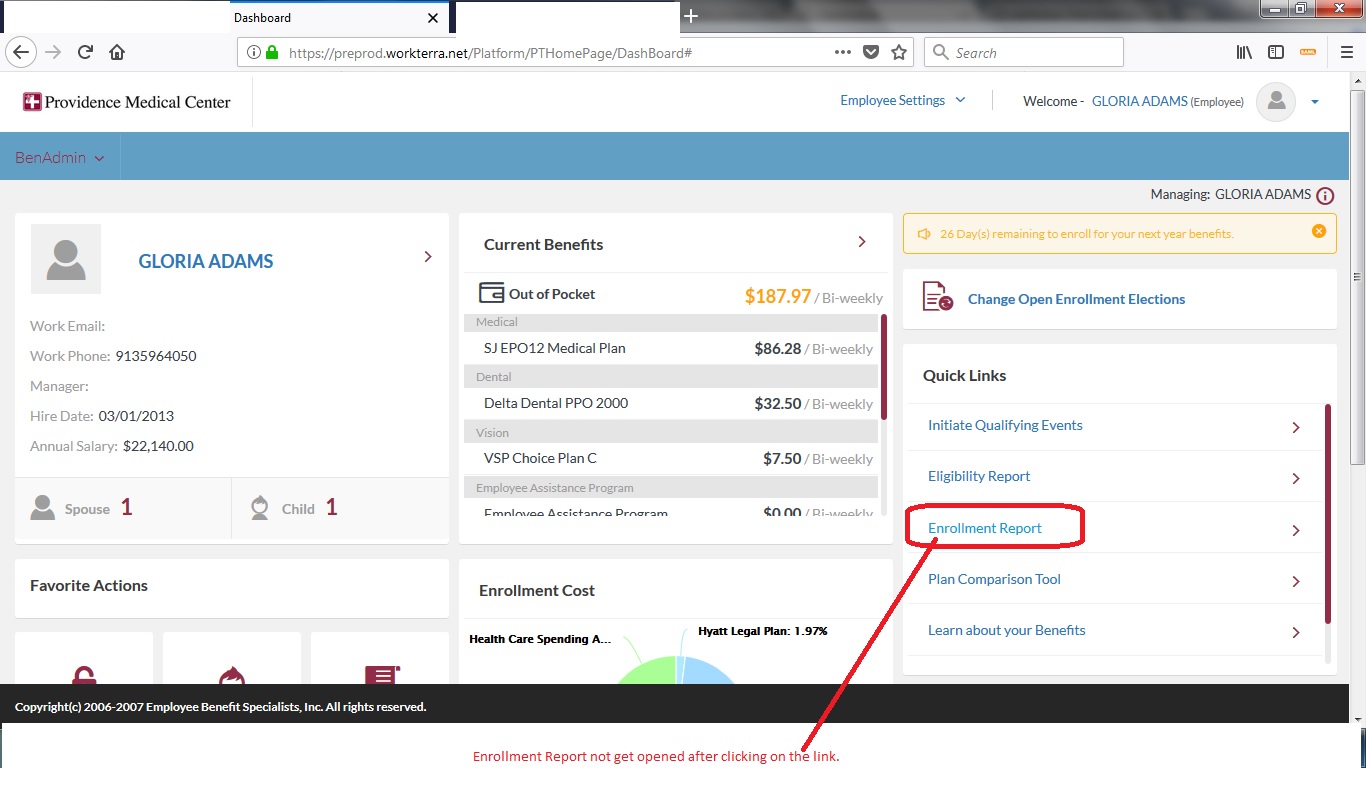Open the Firefox hamburger menu
This screenshot has width=1366, height=812.
click(x=1346, y=53)
